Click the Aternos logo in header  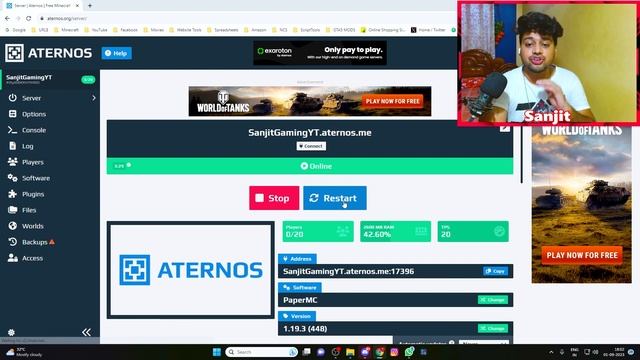click(x=49, y=53)
